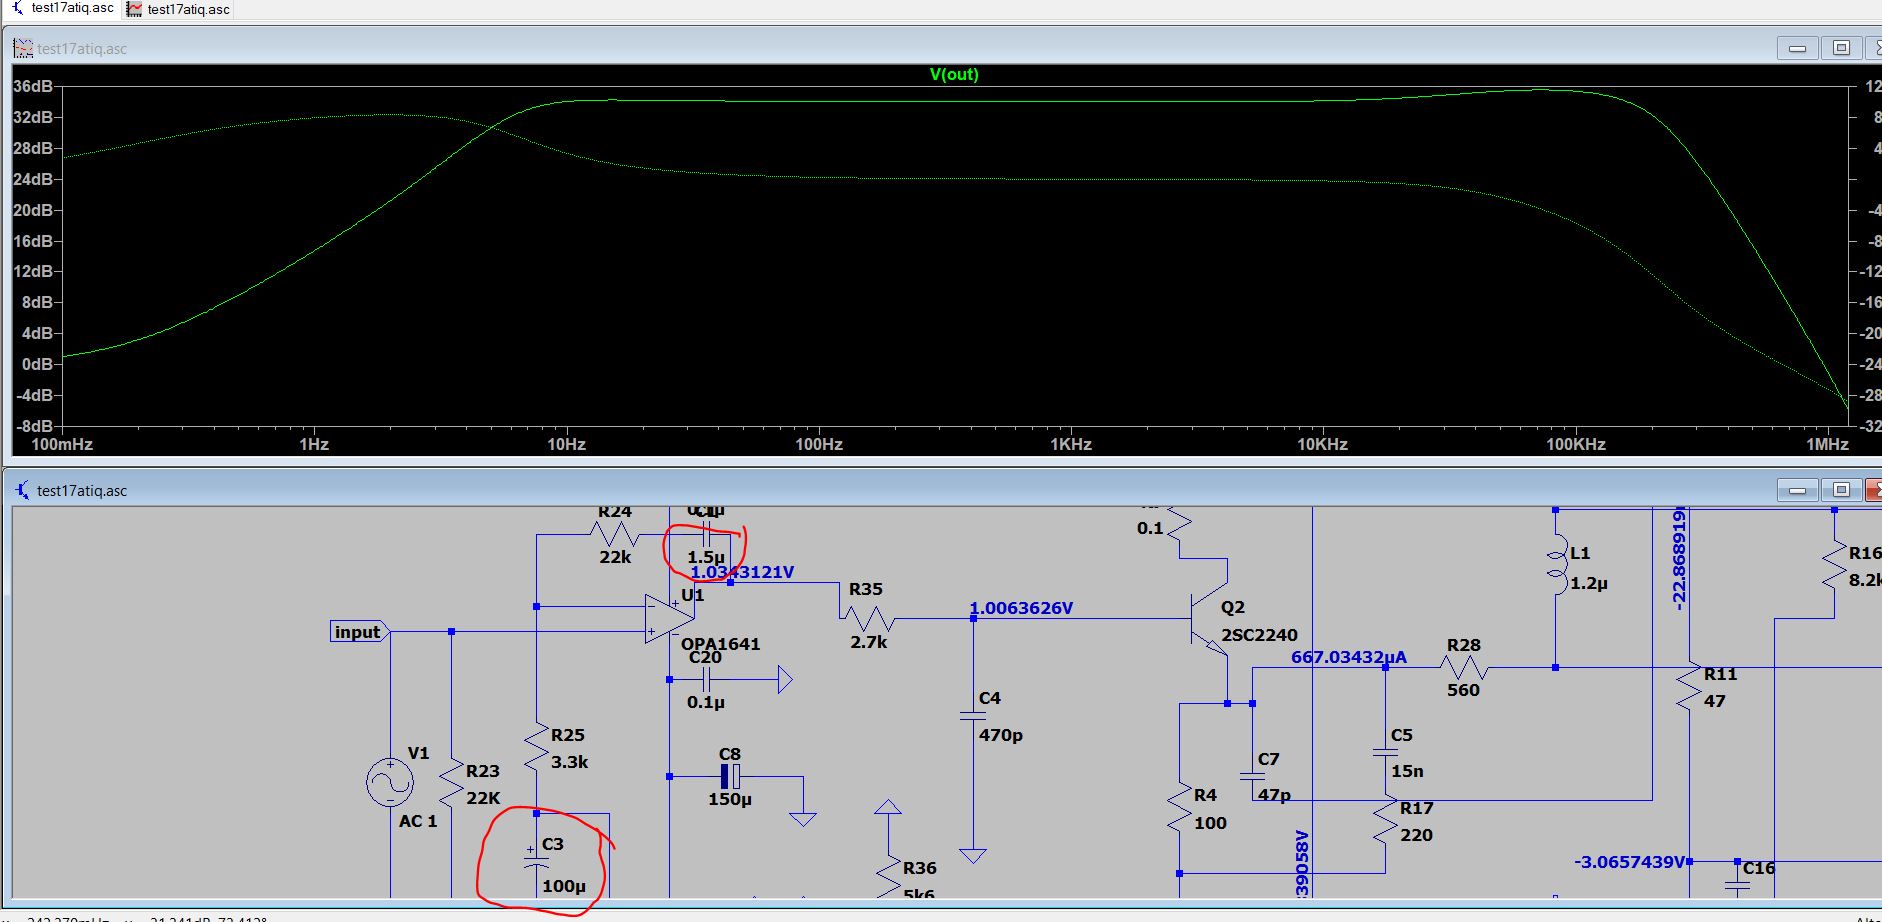Click the ground symbol below C4

click(x=973, y=856)
